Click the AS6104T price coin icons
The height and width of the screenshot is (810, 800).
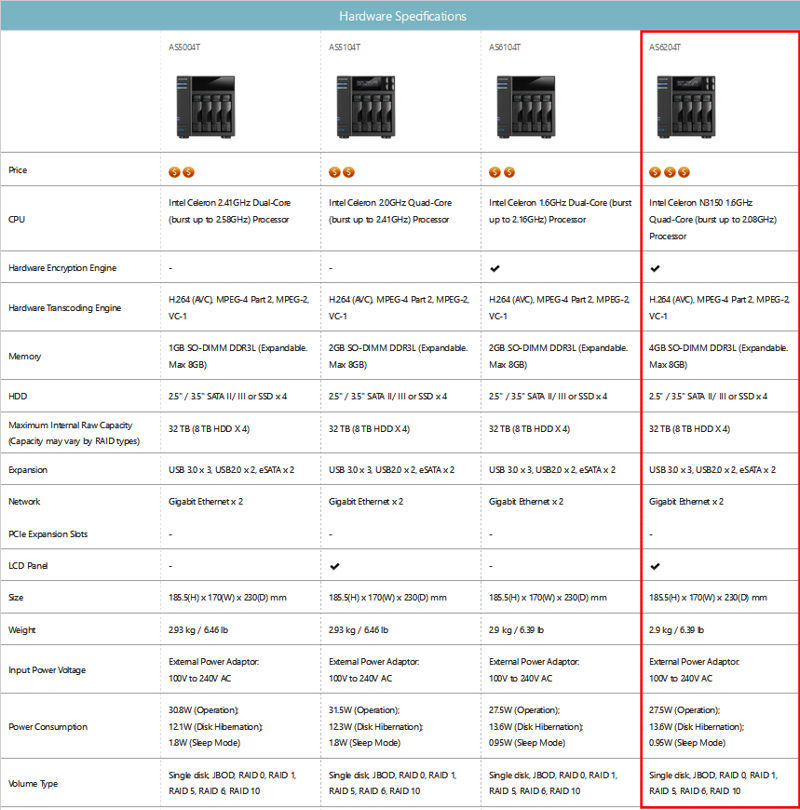[x=501, y=172]
